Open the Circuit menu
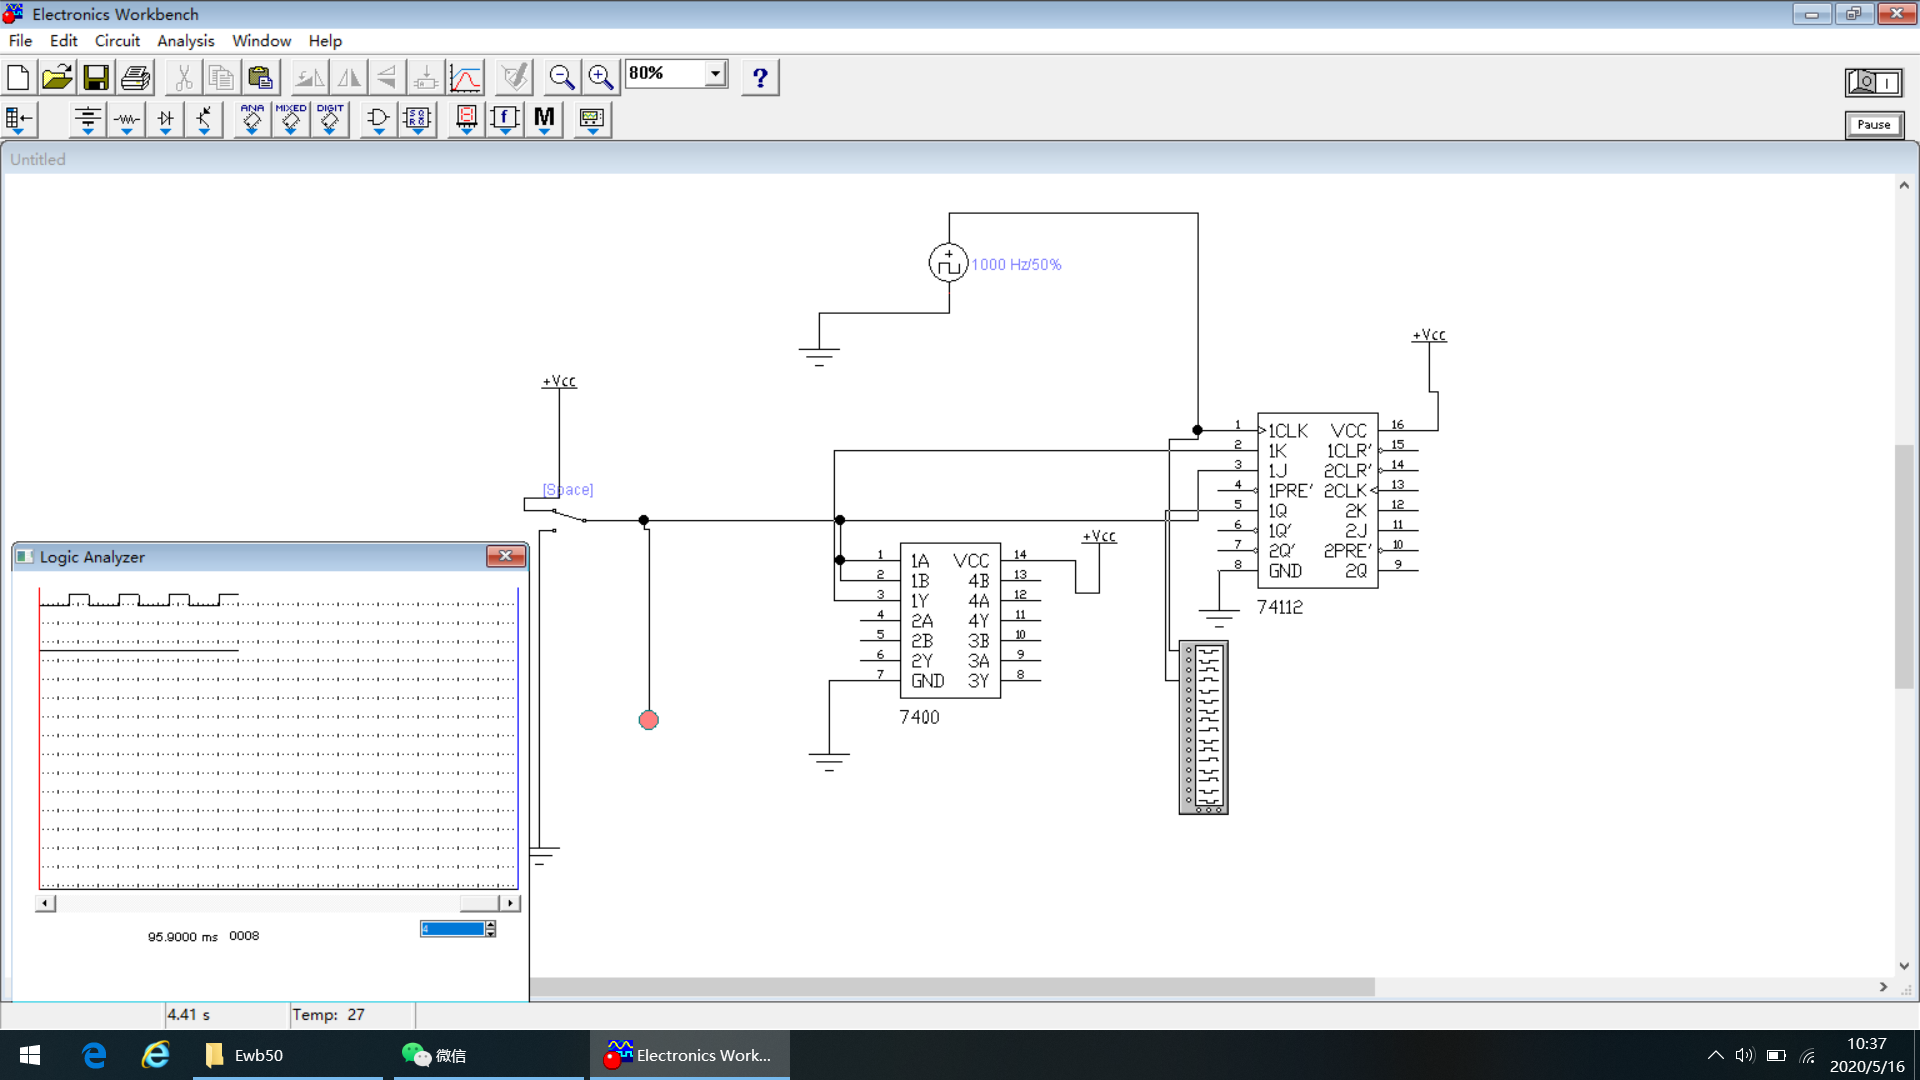This screenshot has height=1080, width=1920. tap(117, 41)
